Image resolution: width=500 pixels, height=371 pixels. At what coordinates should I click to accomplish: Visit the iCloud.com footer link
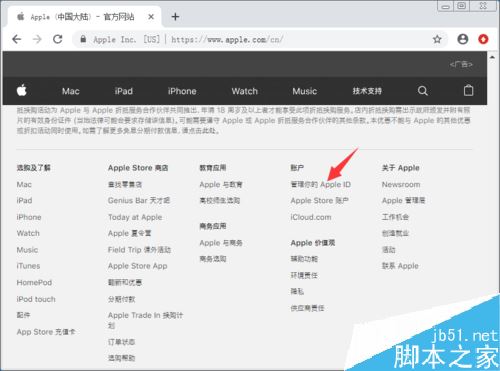[x=311, y=217]
